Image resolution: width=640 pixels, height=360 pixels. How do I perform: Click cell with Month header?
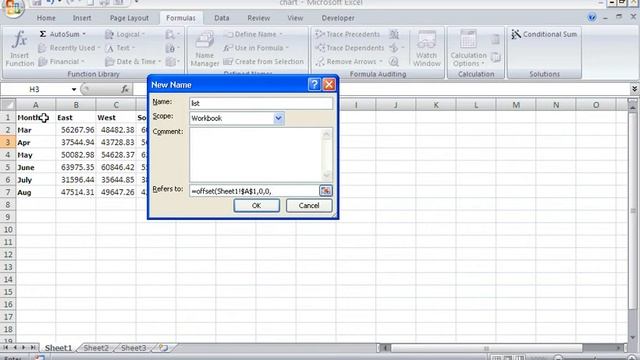tap(36, 118)
